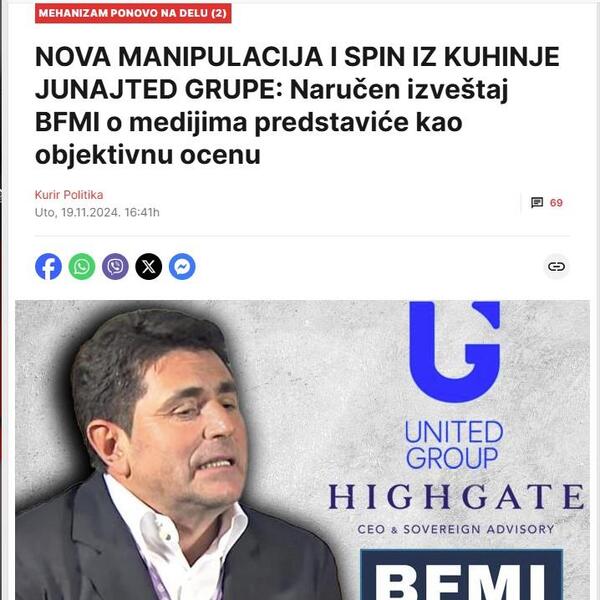
Task: Copy the article link with chain icon
Action: point(556,266)
